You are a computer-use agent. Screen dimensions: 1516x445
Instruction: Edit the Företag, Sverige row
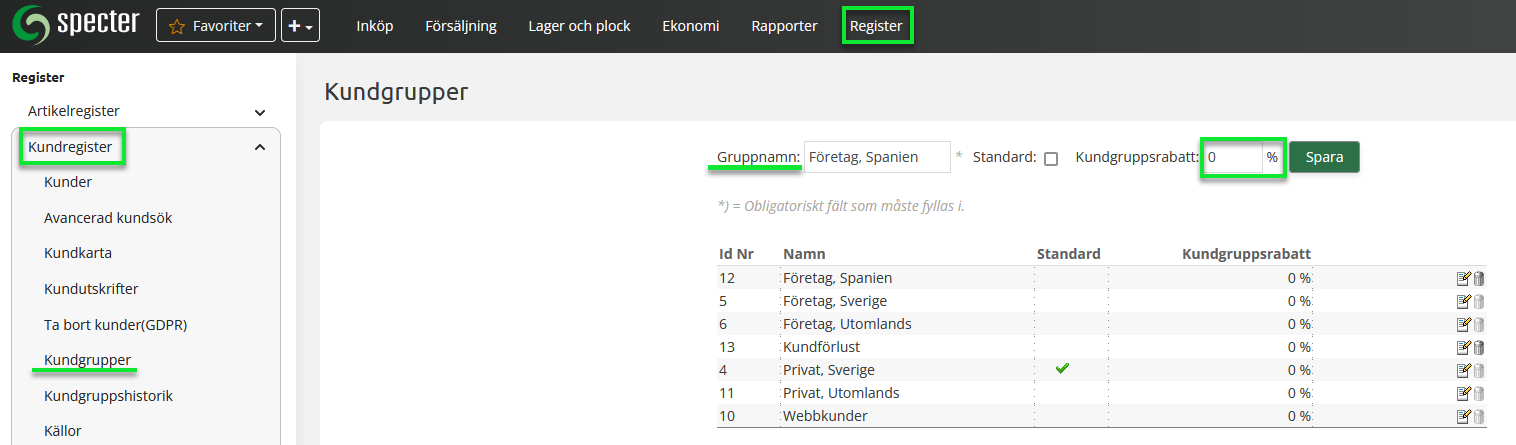pos(1463,301)
